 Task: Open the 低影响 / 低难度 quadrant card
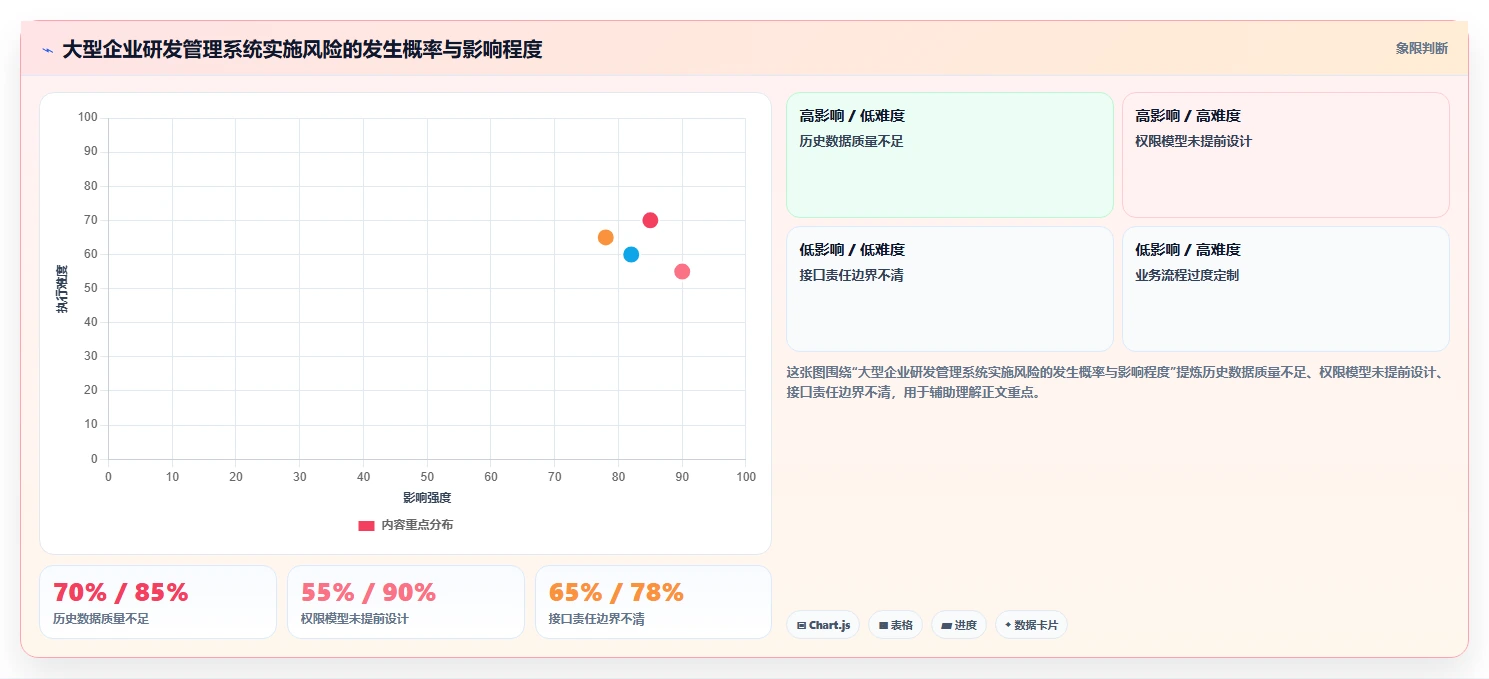coord(950,289)
